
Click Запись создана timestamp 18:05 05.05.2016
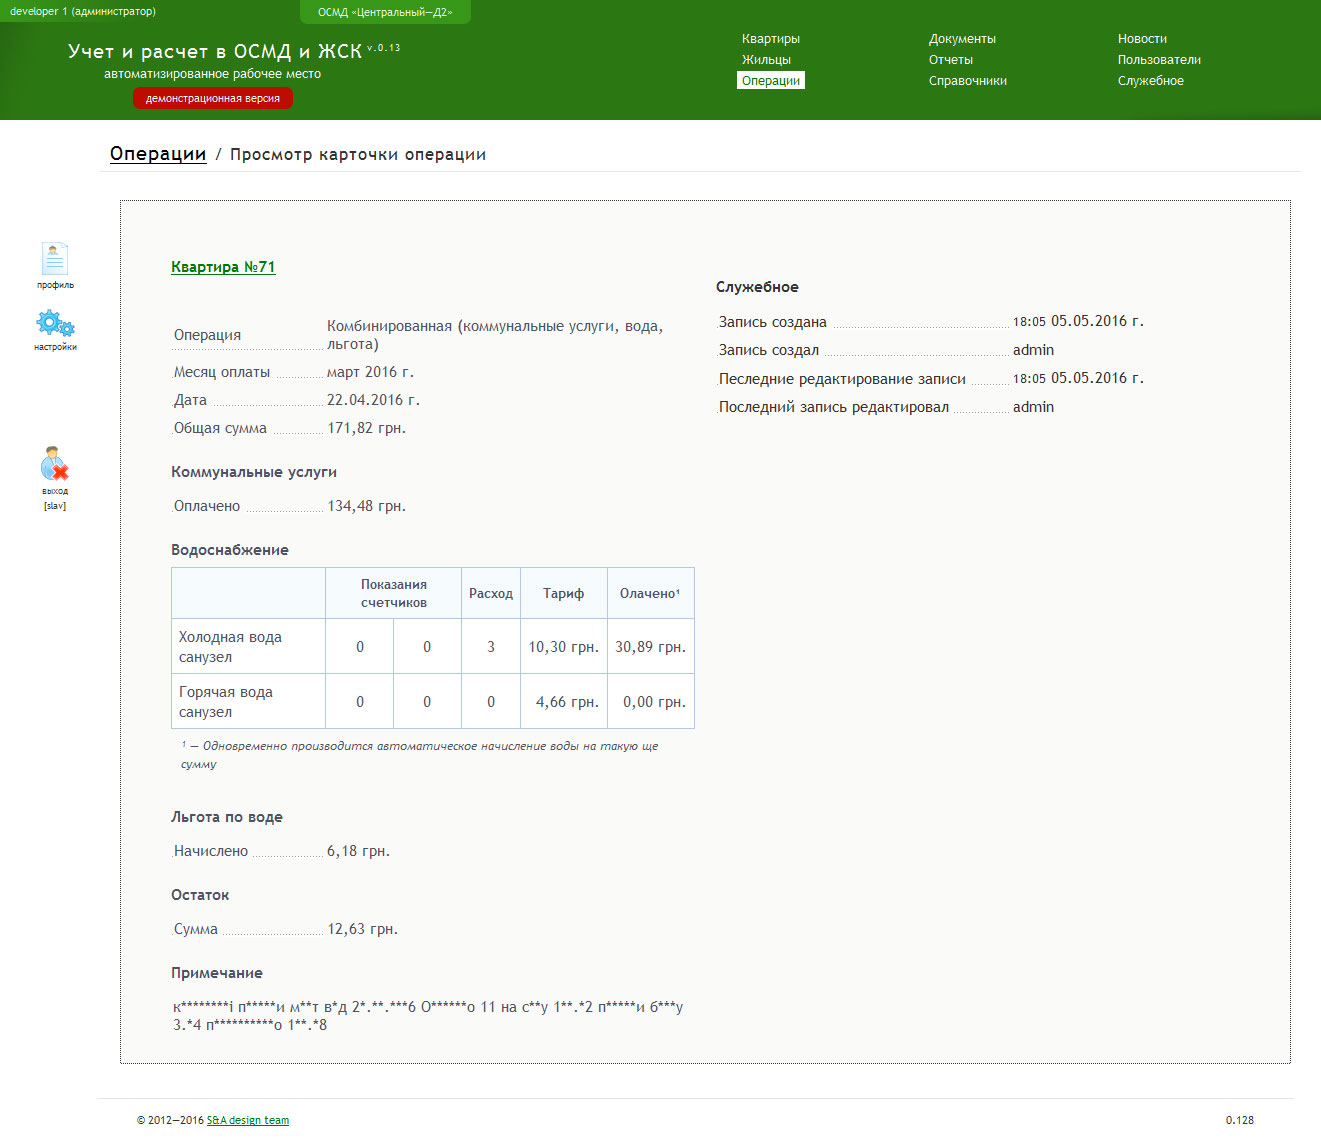pos(1078,321)
